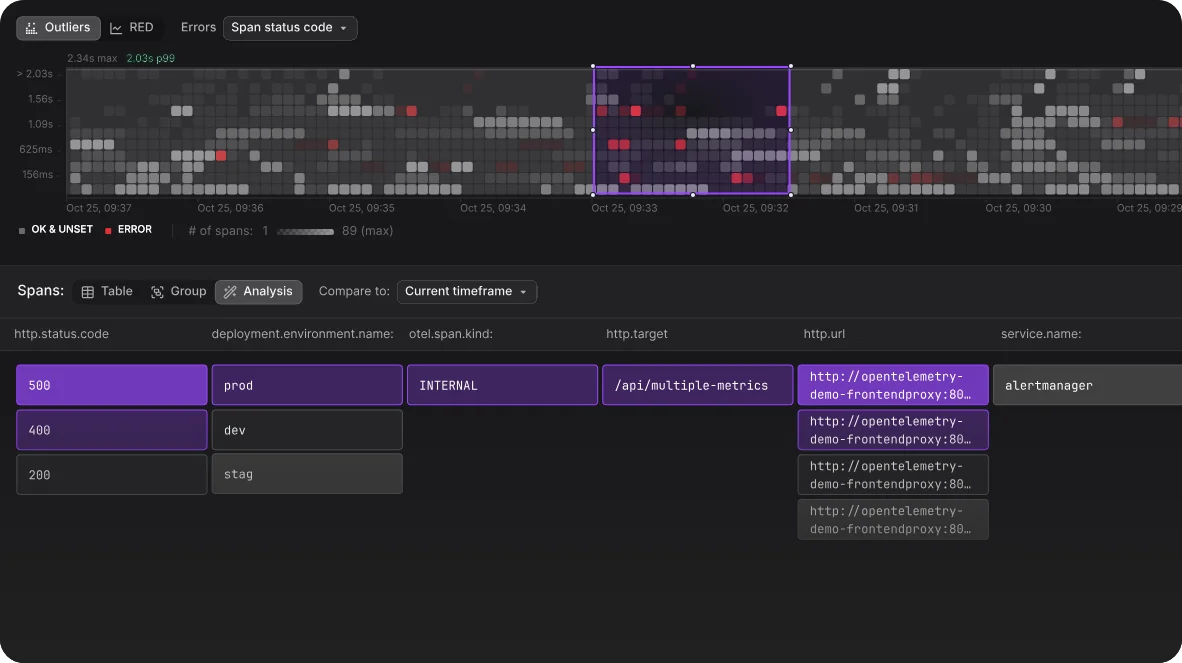The height and width of the screenshot is (663, 1182).
Task: Select the dev environment value
Action: (307, 430)
